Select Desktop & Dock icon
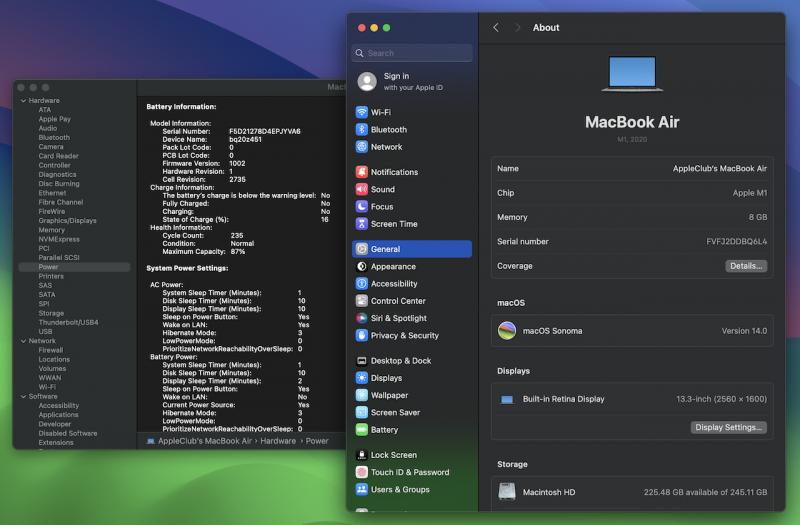Screen dimensions: 800x525 [361, 361]
